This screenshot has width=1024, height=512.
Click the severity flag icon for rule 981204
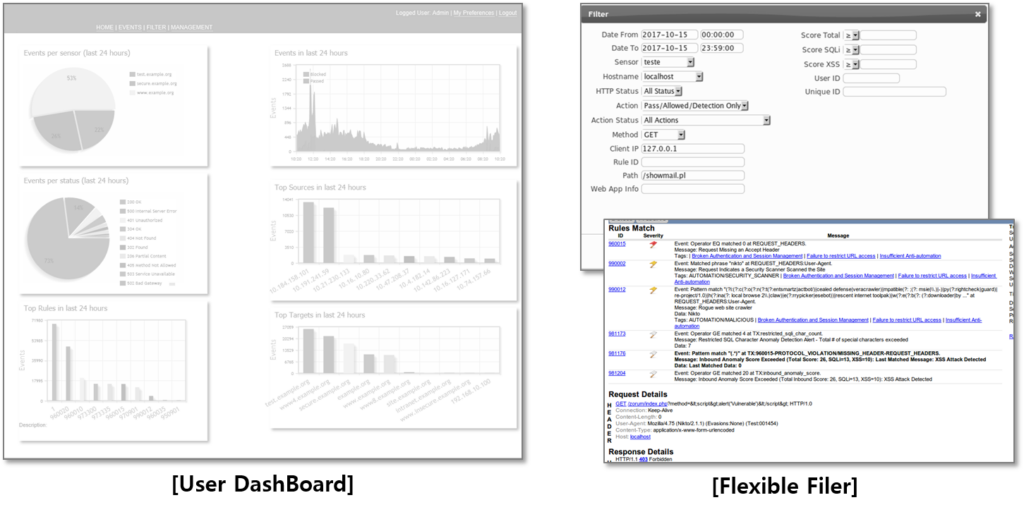[653, 373]
